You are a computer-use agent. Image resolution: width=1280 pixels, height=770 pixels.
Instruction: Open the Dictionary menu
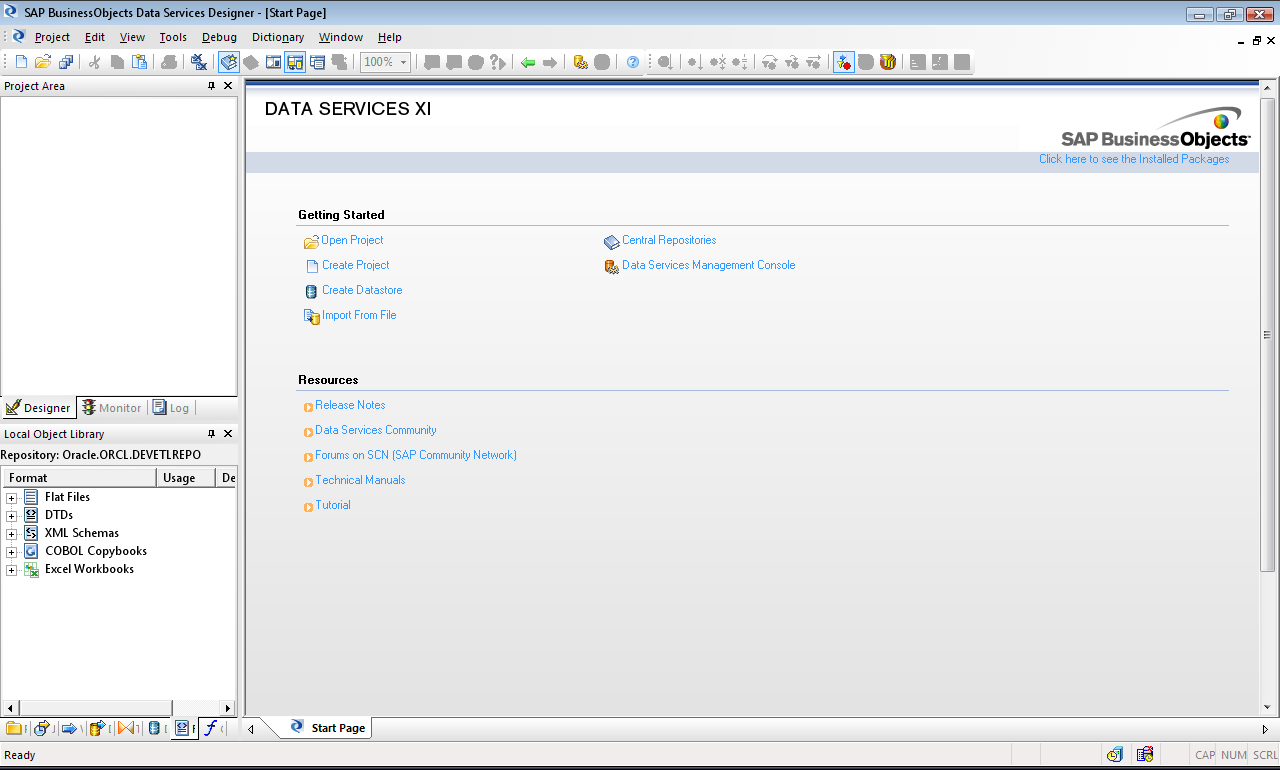point(278,37)
